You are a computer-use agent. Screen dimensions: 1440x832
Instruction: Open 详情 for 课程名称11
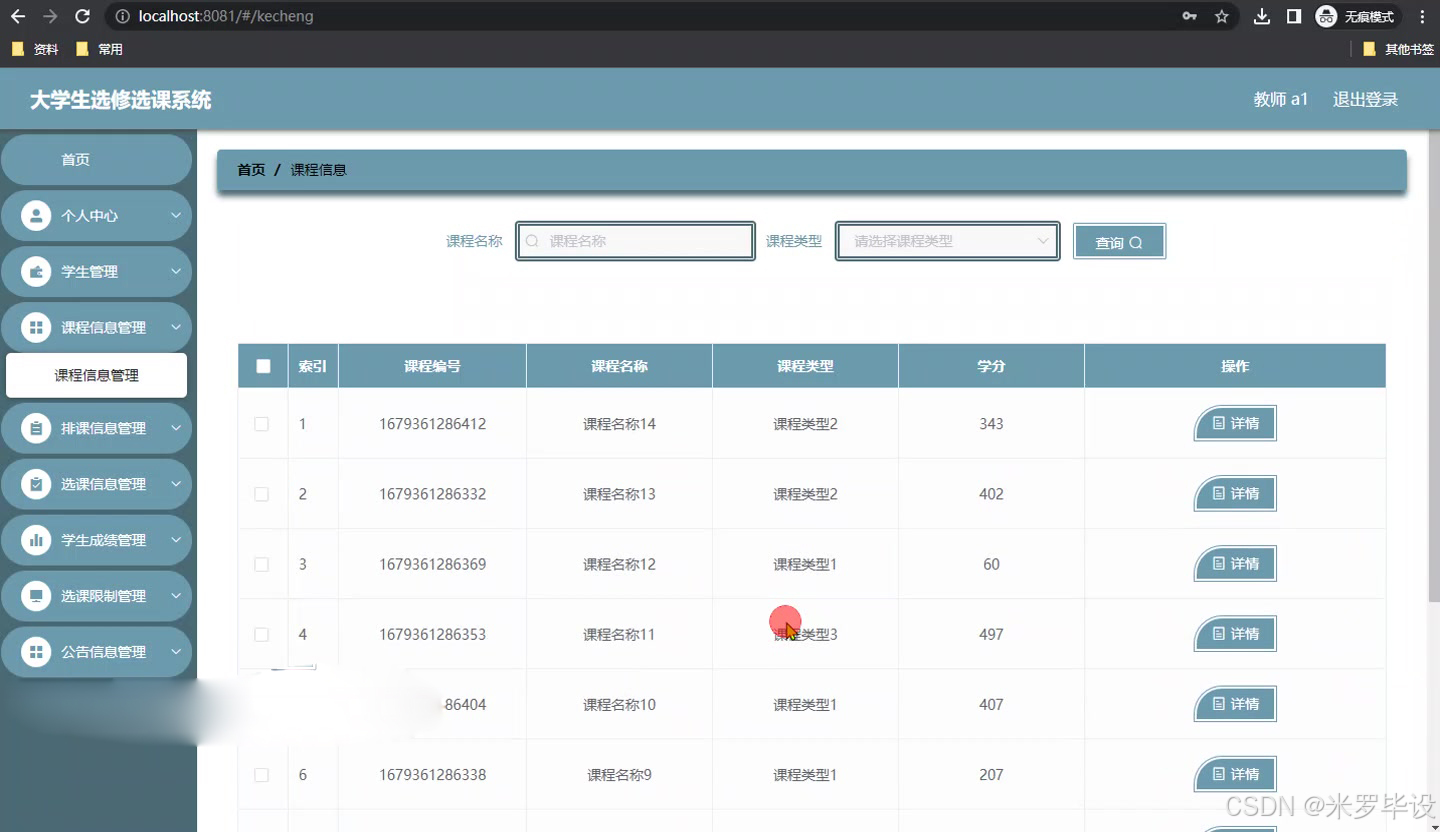(x=1235, y=634)
